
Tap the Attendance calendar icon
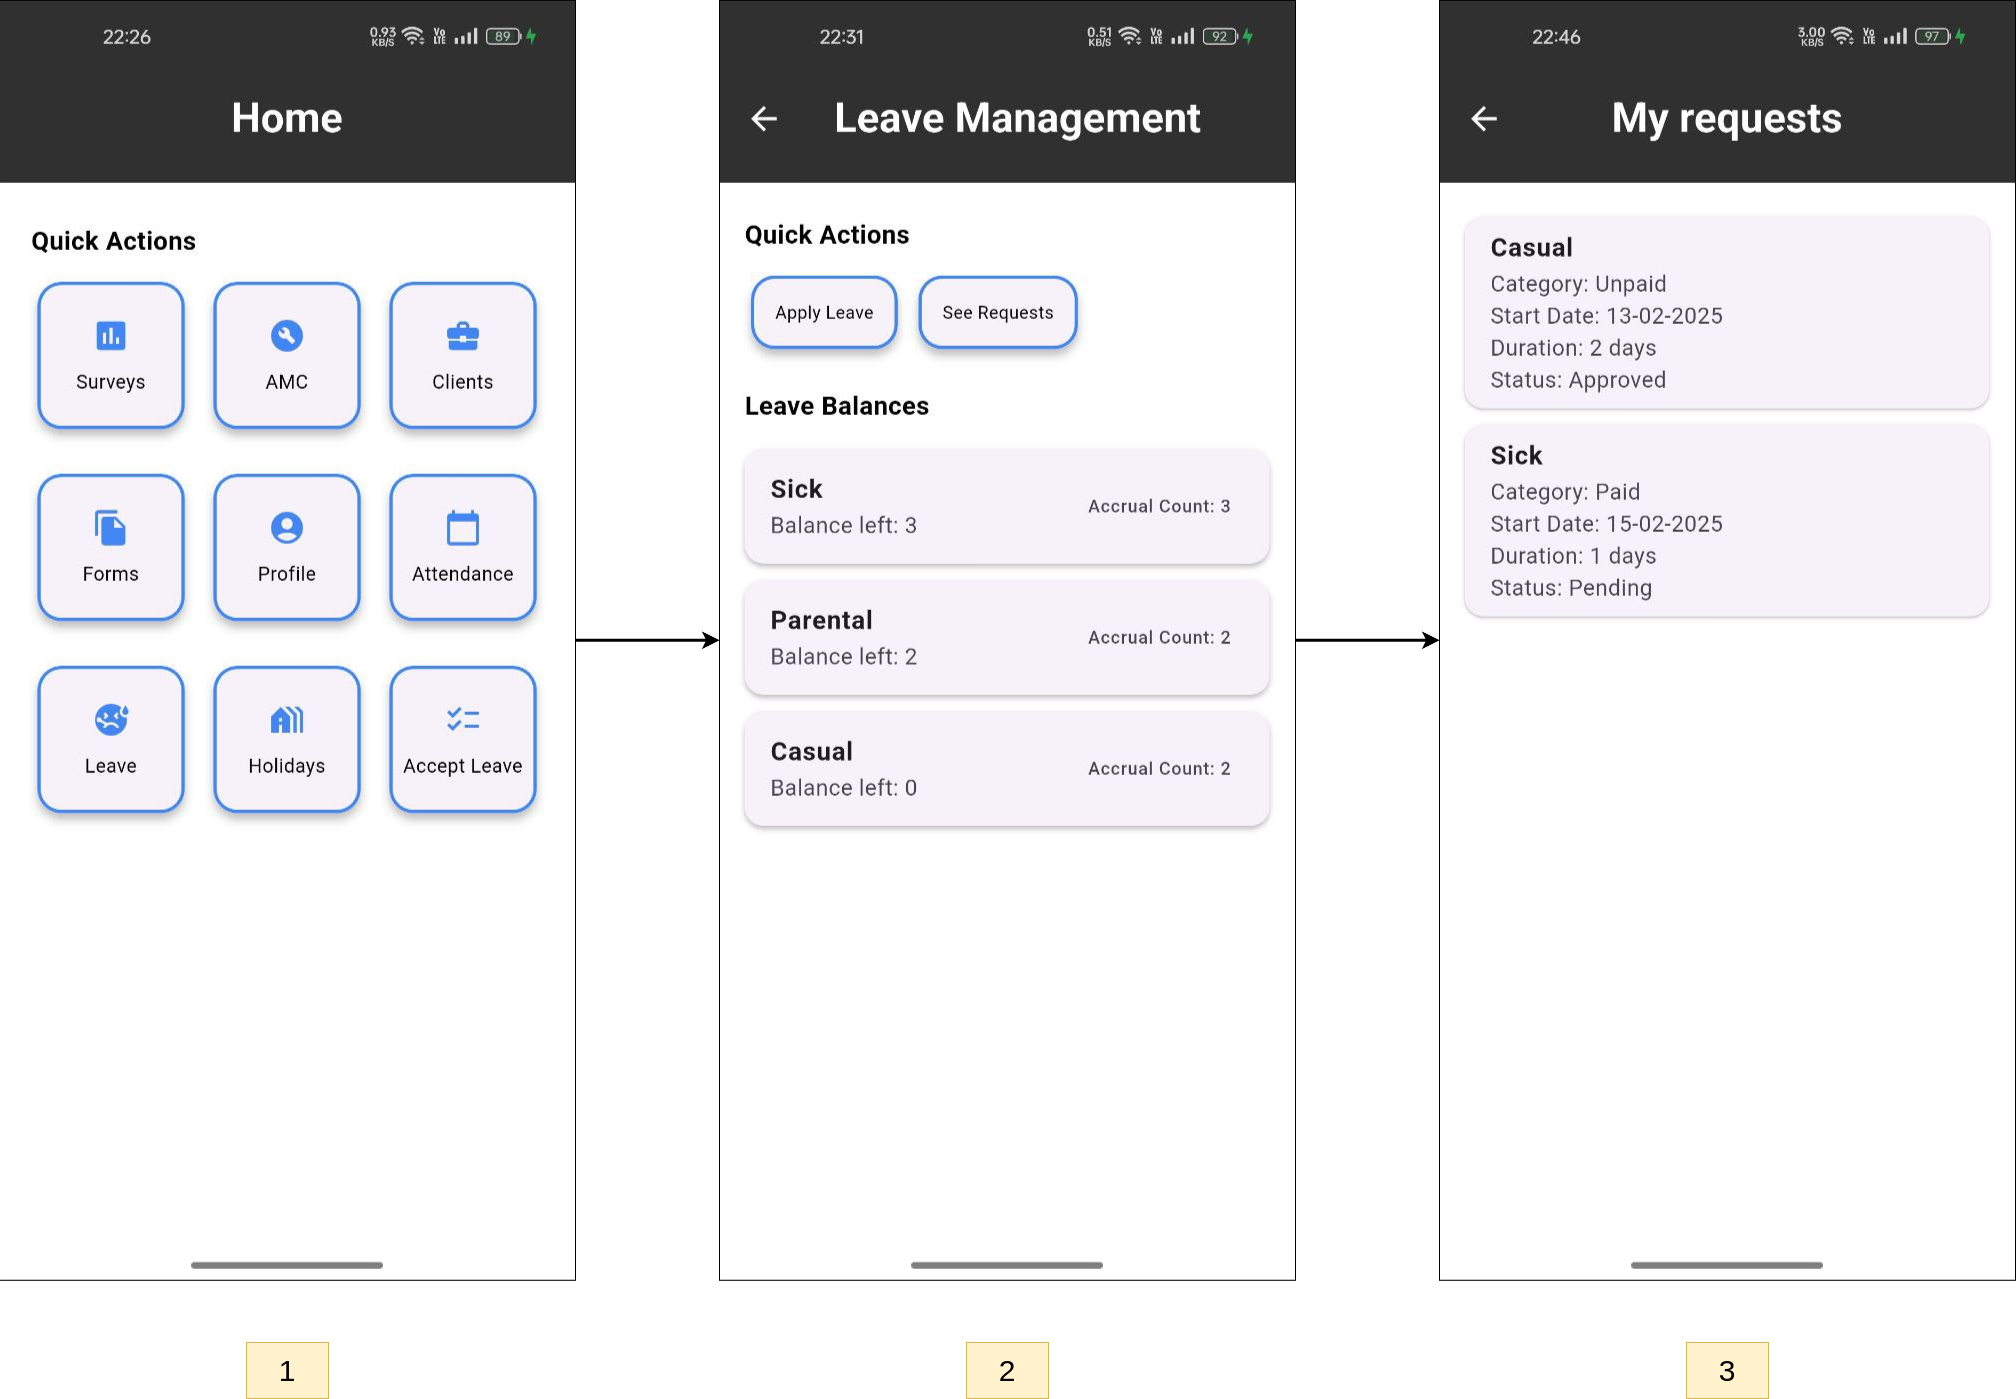462,528
